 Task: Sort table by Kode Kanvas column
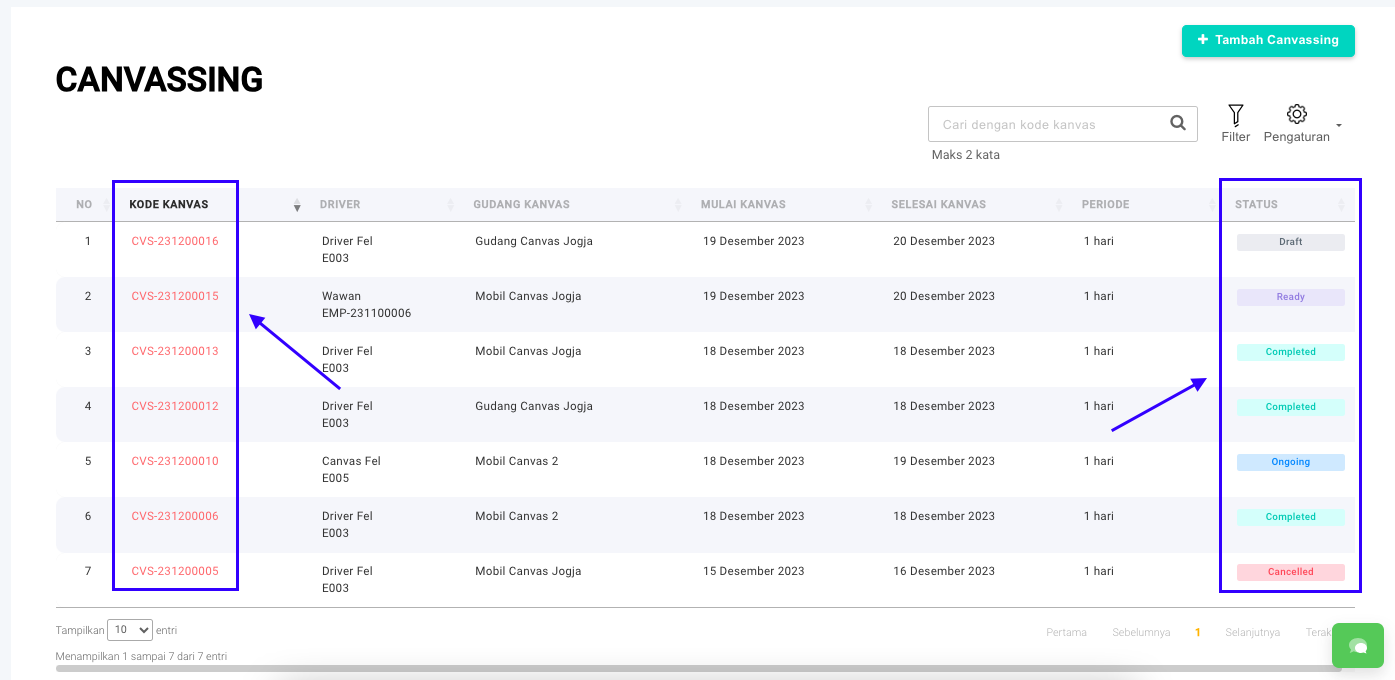tap(296, 205)
